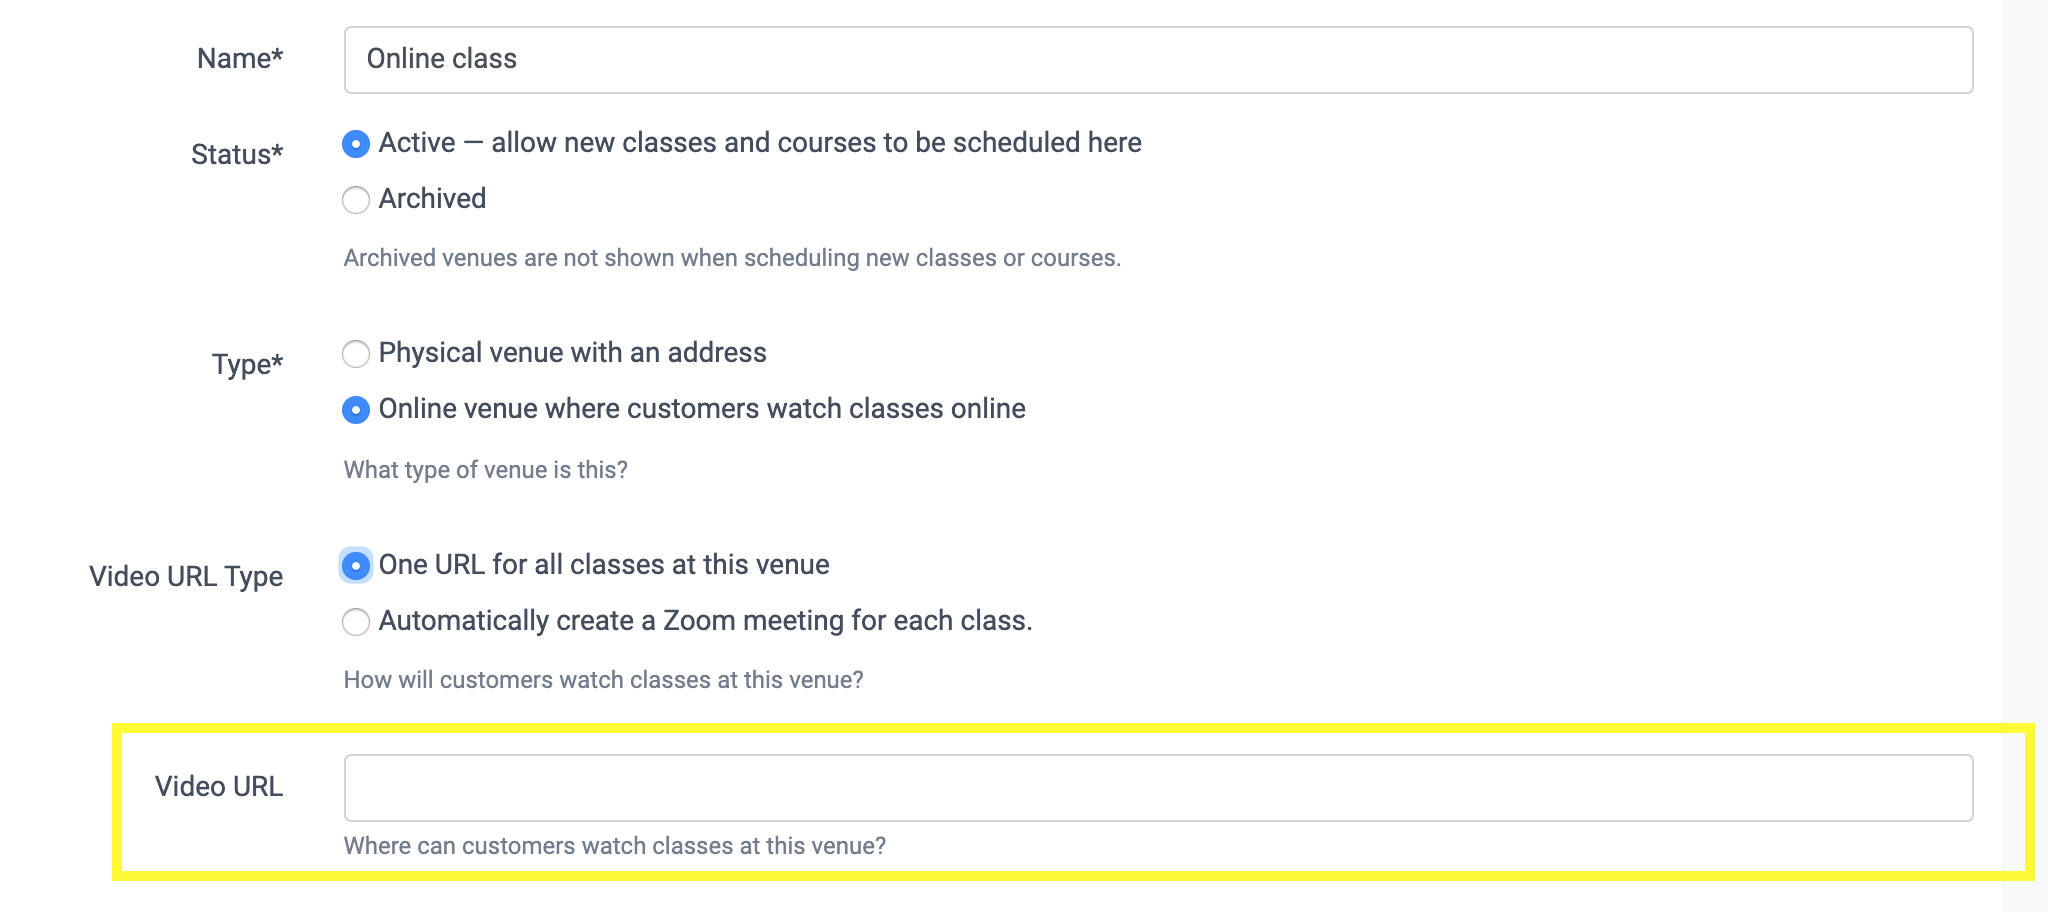Click the "What type of venue is this?" hint

[486, 470]
